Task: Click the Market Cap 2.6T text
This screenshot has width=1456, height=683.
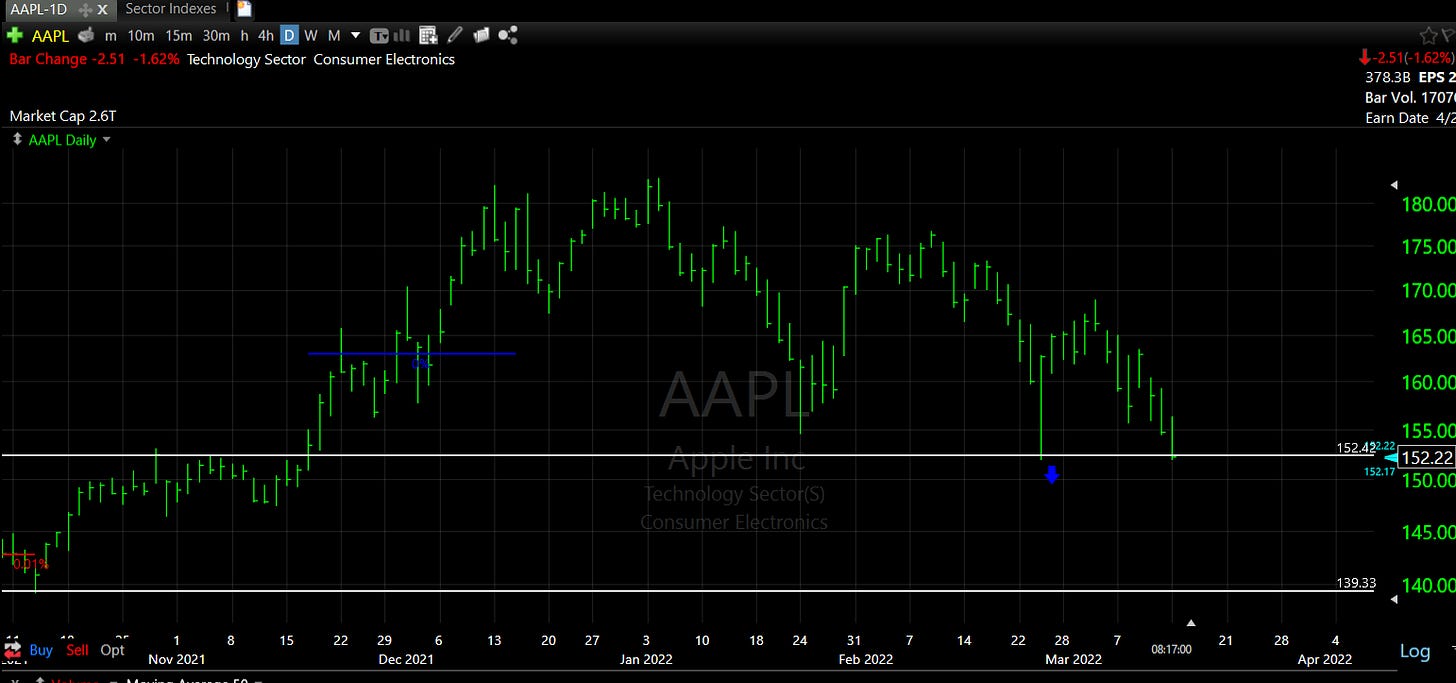Action: 63,116
